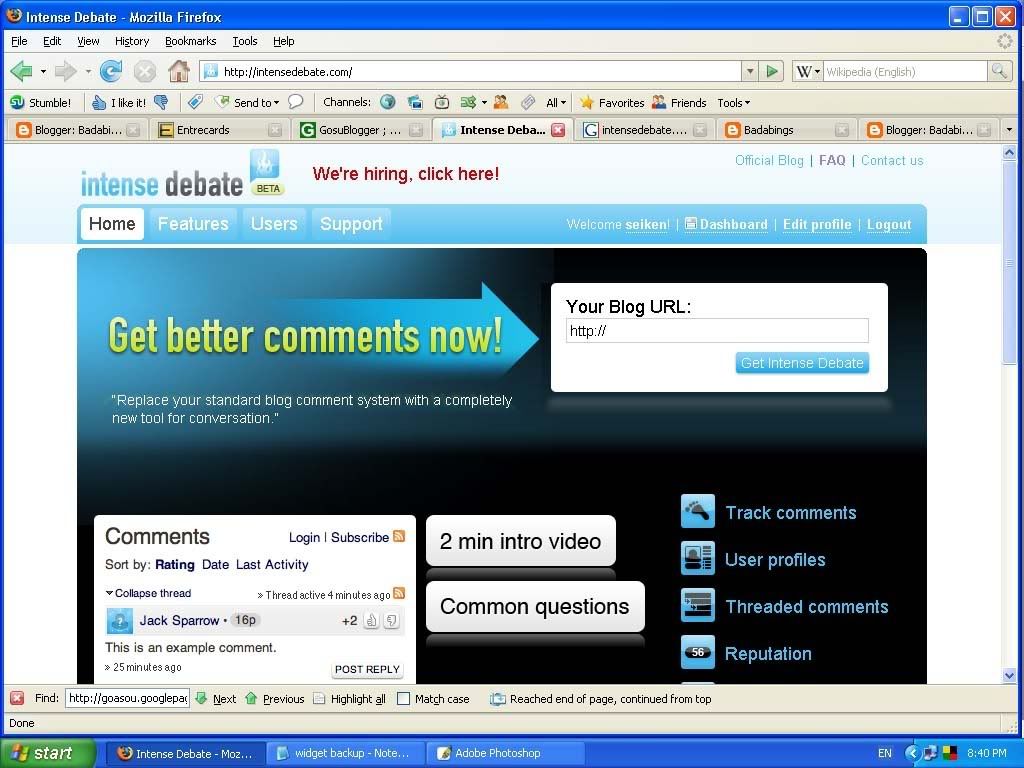Open the Home page icon
This screenshot has height=768, width=1024.
[178, 71]
